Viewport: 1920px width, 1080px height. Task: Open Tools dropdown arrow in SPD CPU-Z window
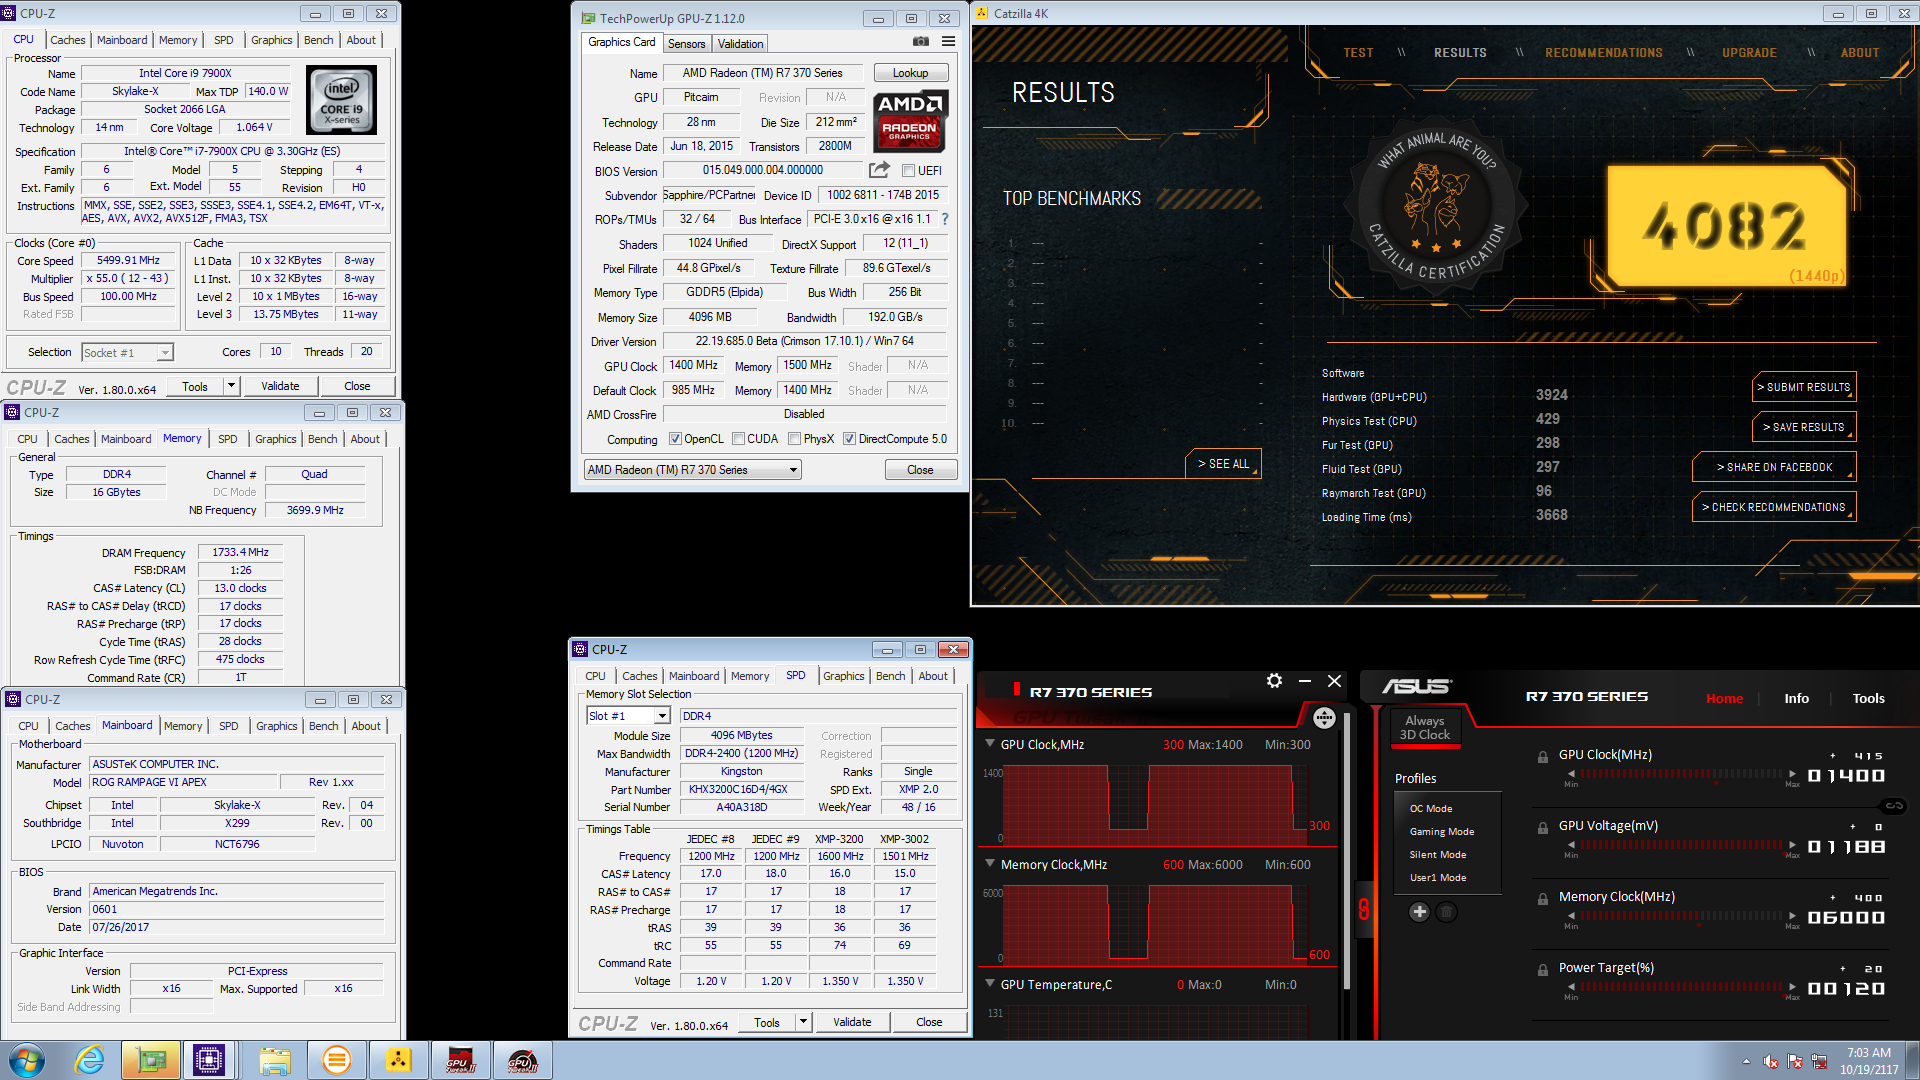coord(803,1022)
